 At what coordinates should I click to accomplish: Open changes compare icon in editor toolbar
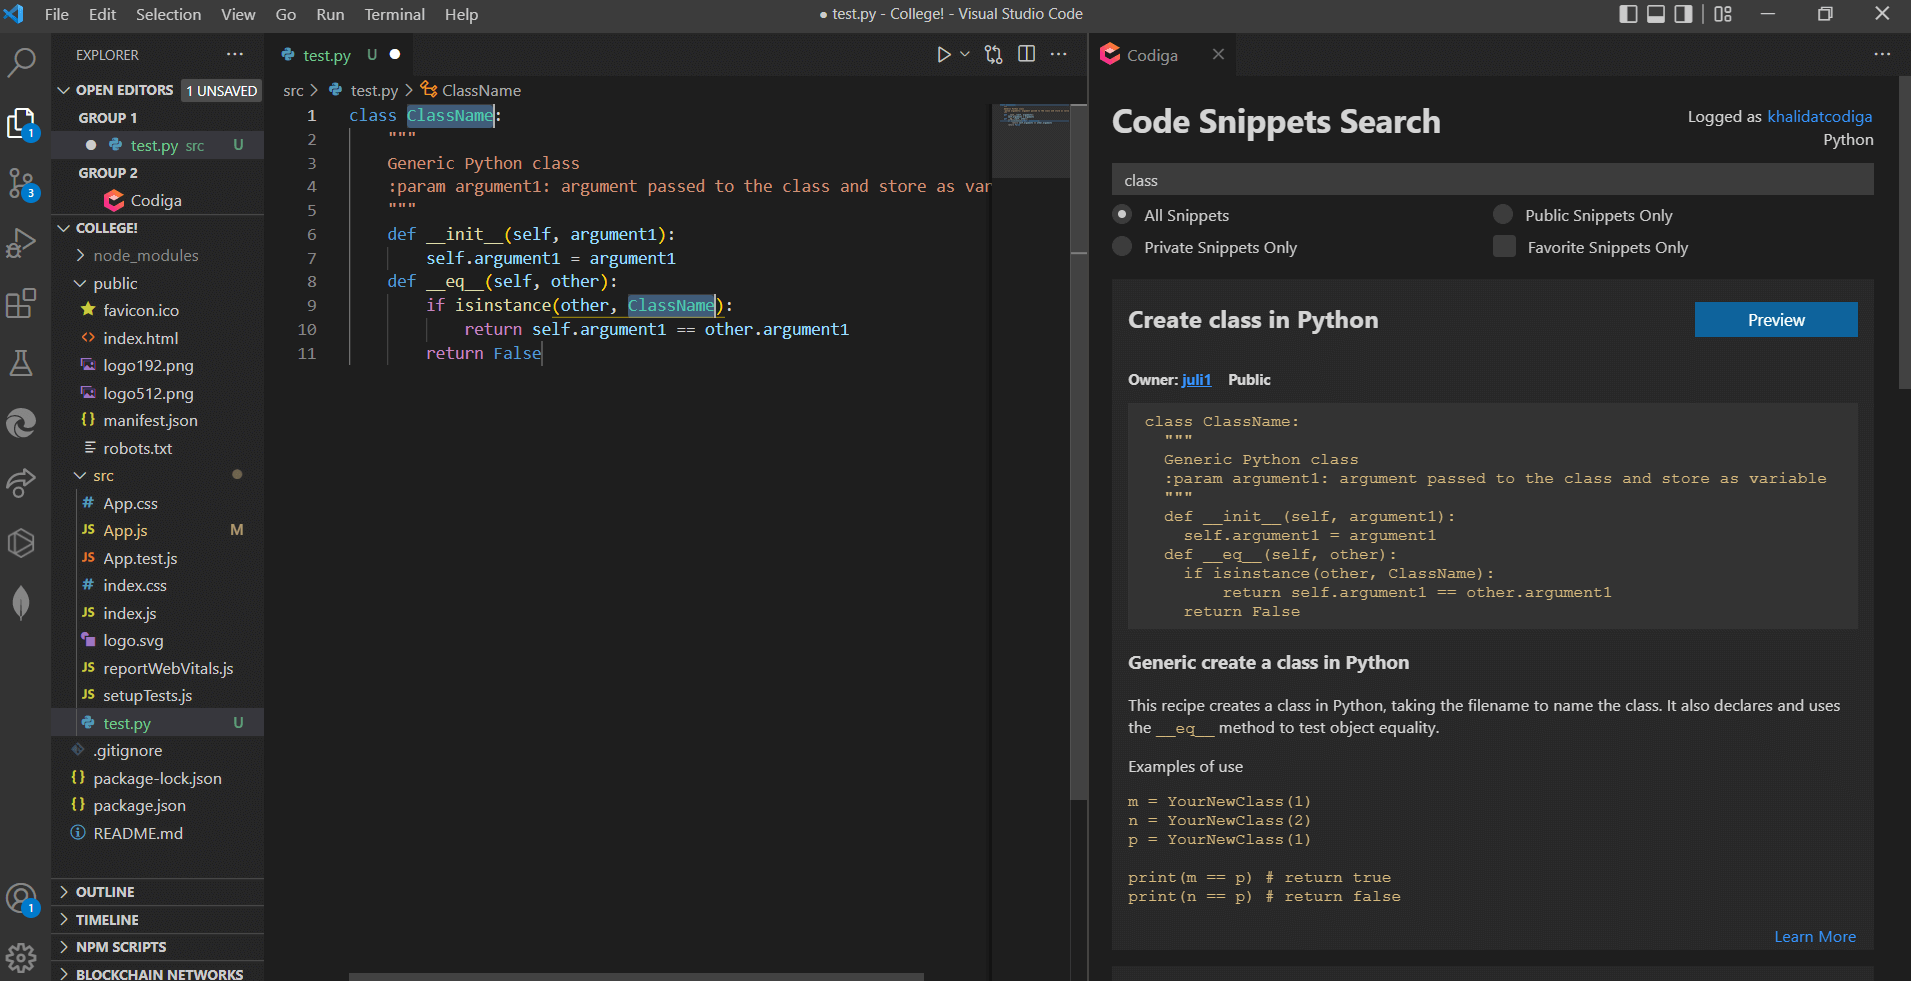(x=993, y=55)
